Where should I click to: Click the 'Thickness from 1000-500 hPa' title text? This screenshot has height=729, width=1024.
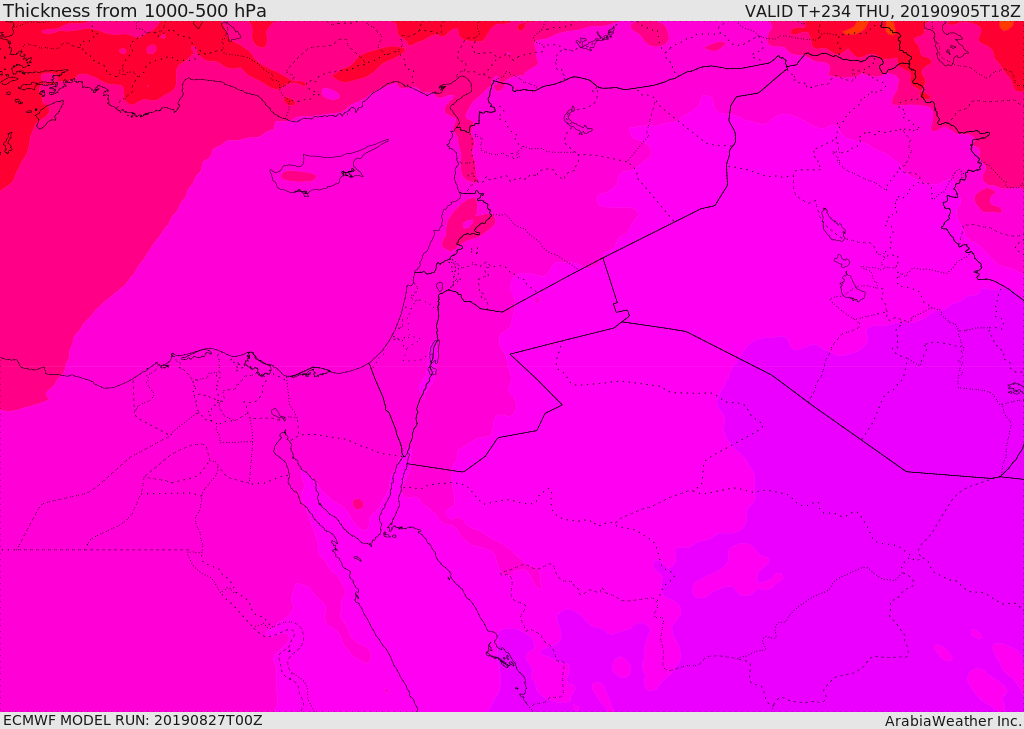point(135,10)
